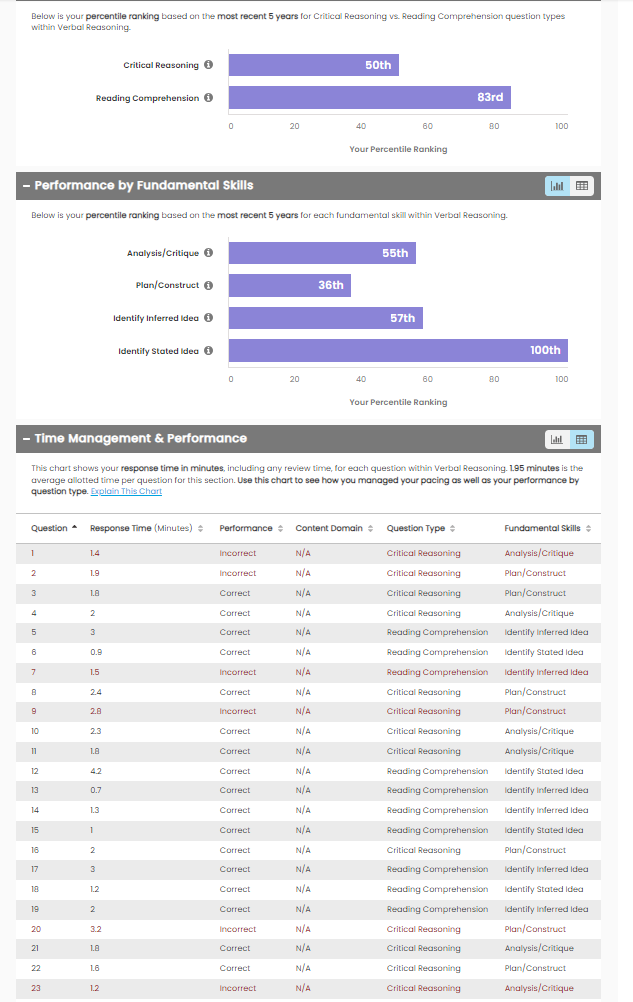
Task: Sort by Response Time (Minutes) column
Action: pyautogui.click(x=146, y=528)
